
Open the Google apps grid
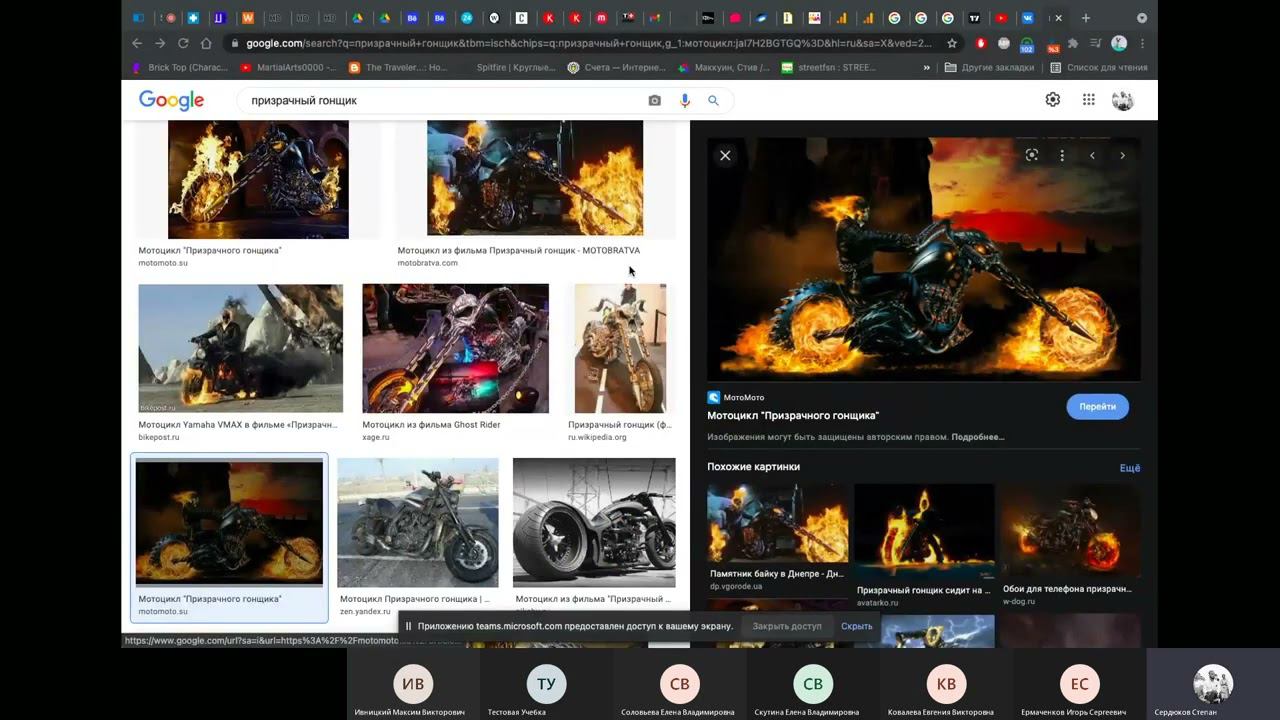point(1089,100)
